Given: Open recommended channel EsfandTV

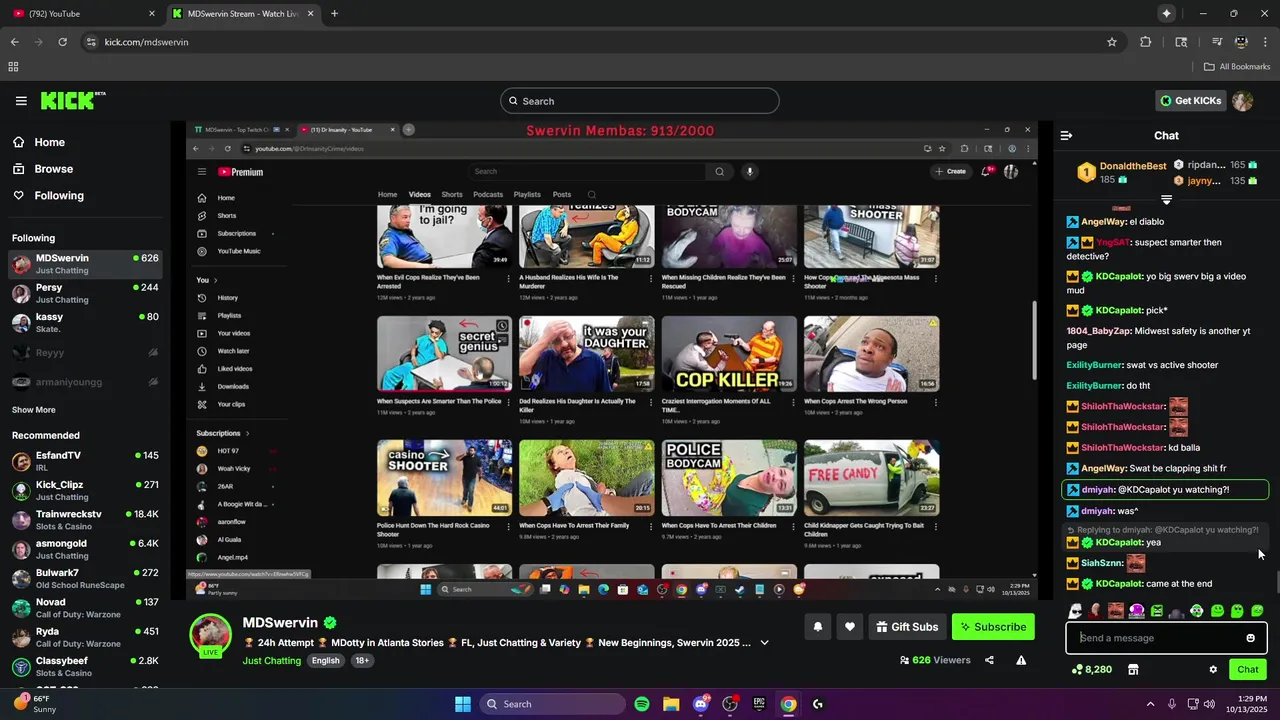Looking at the screenshot, I should point(85,461).
